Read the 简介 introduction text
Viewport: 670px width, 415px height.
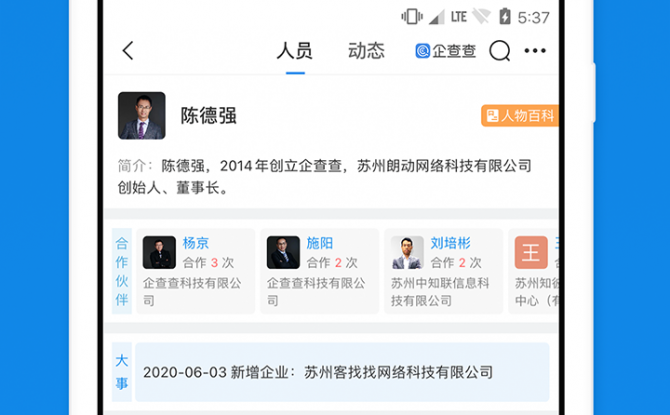[x=325, y=177]
